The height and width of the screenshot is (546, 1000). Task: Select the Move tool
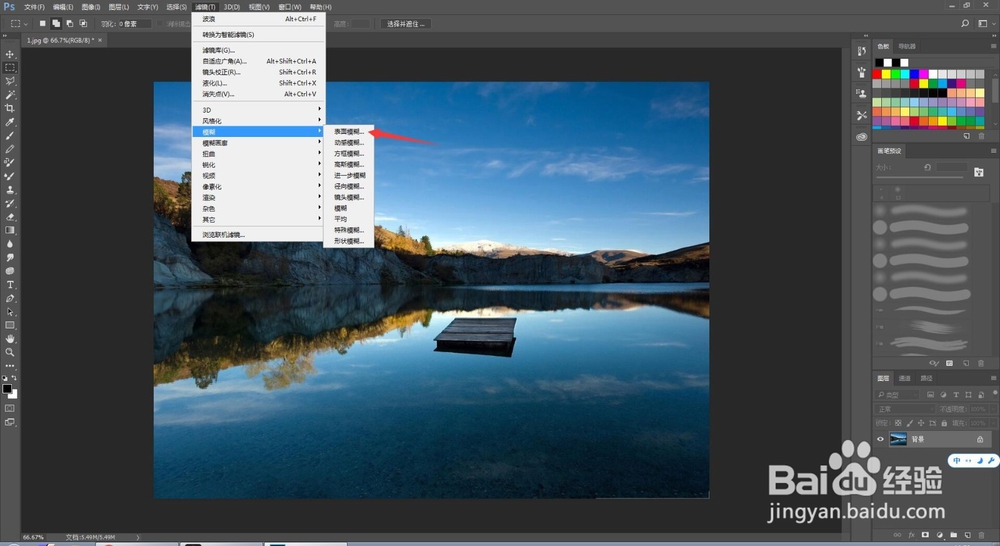tap(10, 54)
